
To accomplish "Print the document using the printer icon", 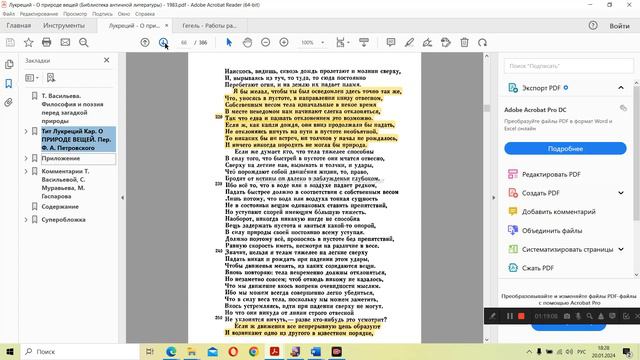I will [47, 42].
